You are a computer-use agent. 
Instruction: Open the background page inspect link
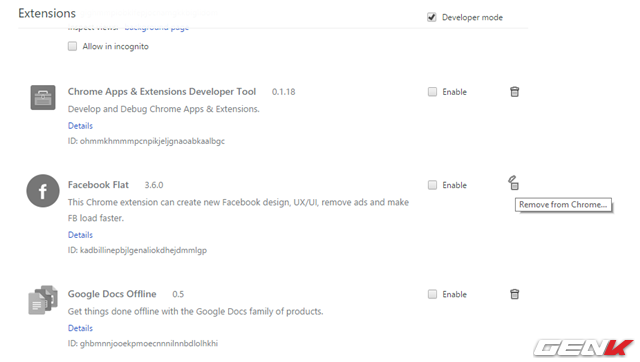click(x=157, y=28)
